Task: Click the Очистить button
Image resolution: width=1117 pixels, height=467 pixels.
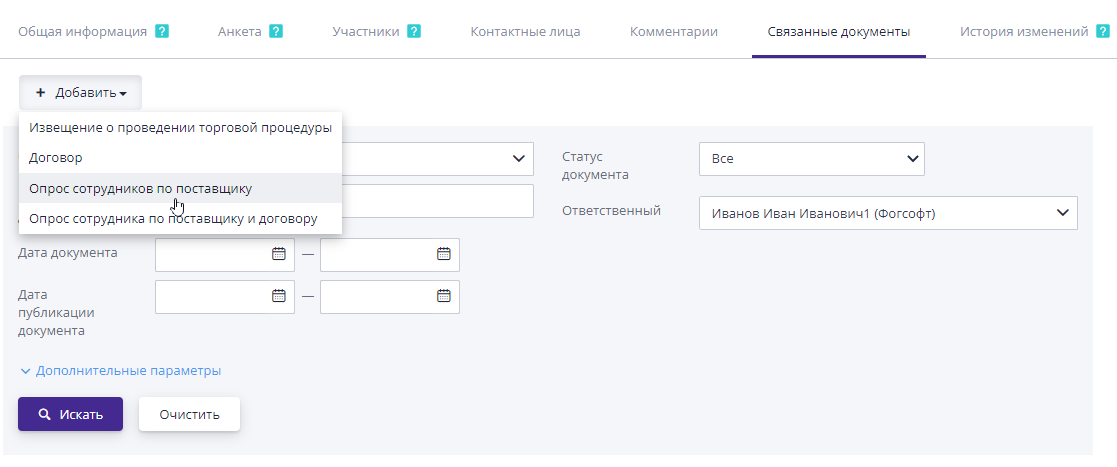Action: (189, 414)
